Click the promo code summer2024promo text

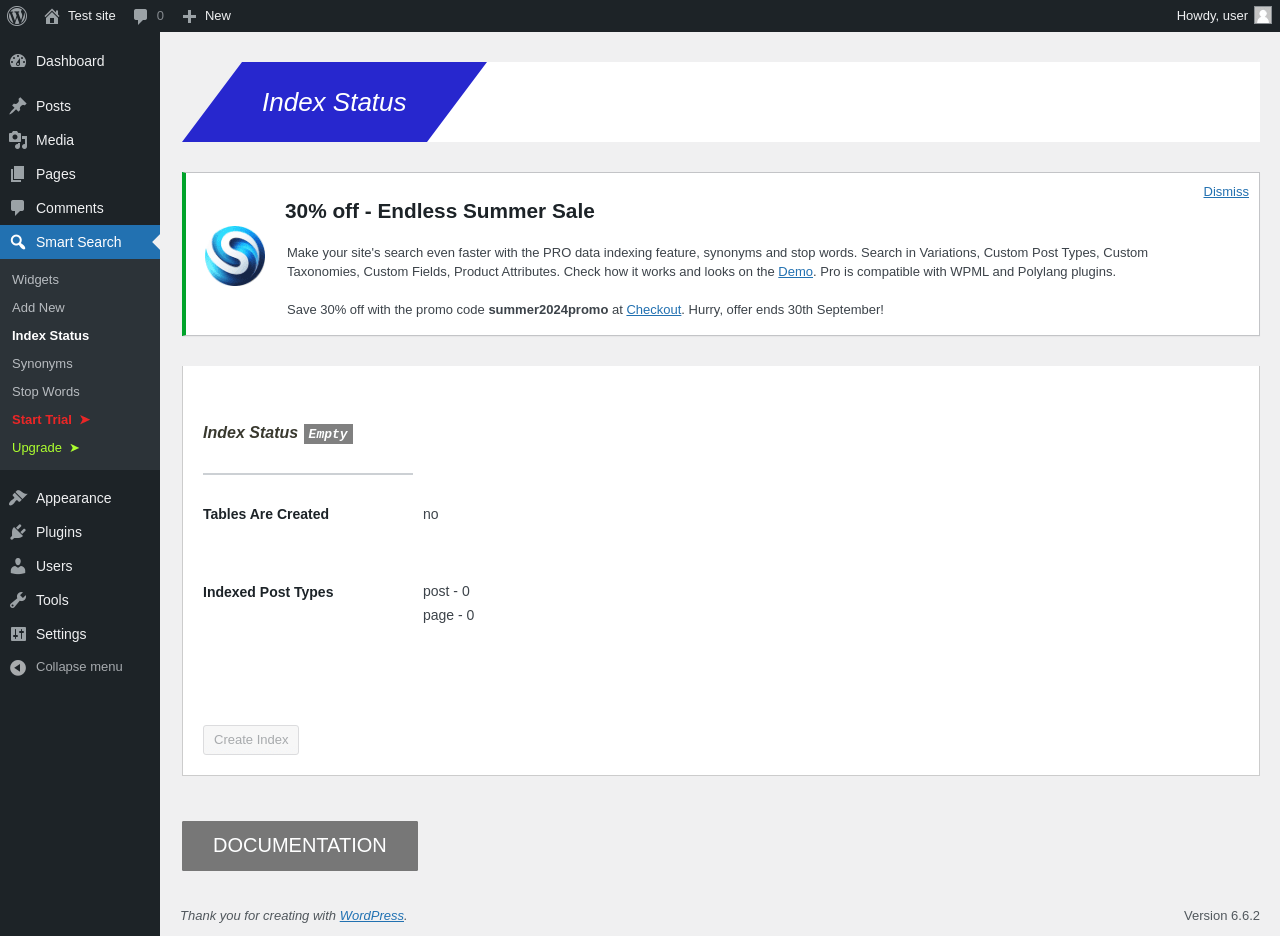(548, 310)
